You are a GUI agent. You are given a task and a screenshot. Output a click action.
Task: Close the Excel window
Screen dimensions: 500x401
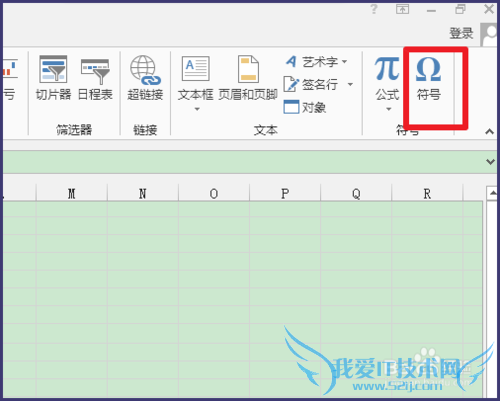(x=489, y=9)
